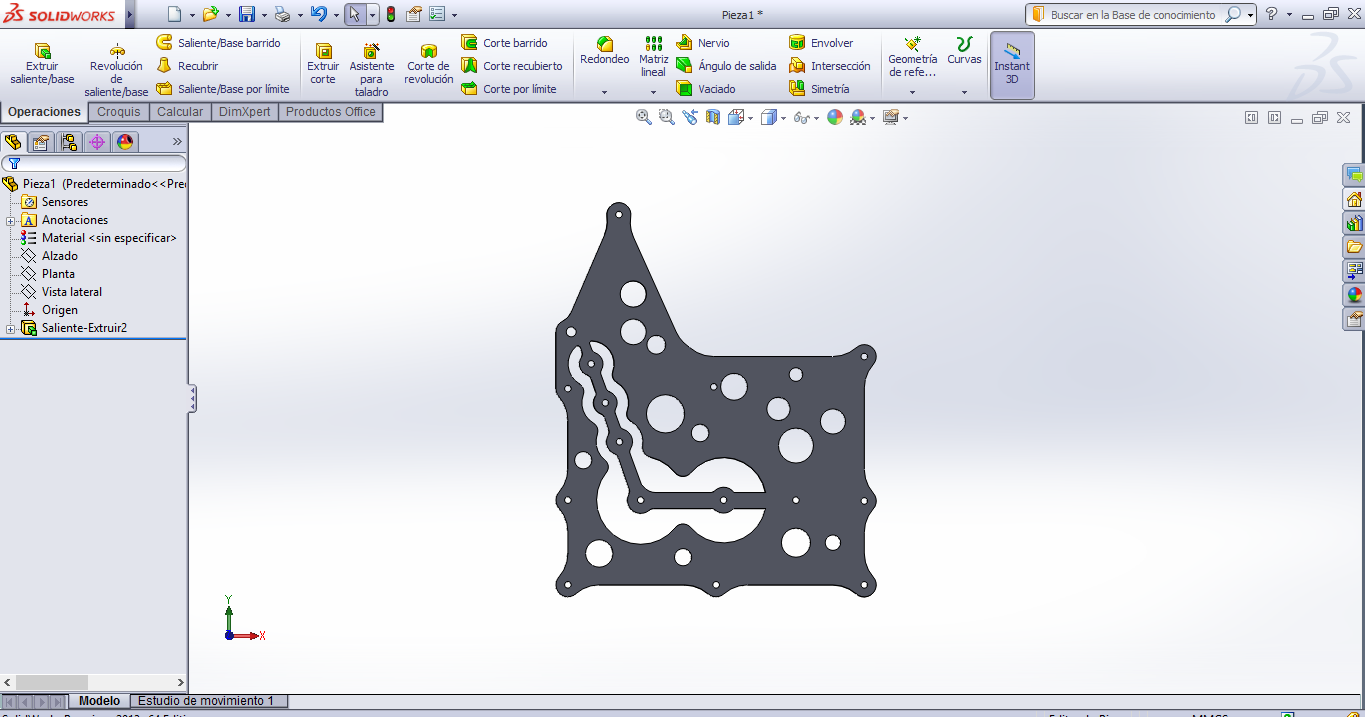1365x717 pixels.
Task: Toggle the Select cursor tool
Action: point(354,14)
